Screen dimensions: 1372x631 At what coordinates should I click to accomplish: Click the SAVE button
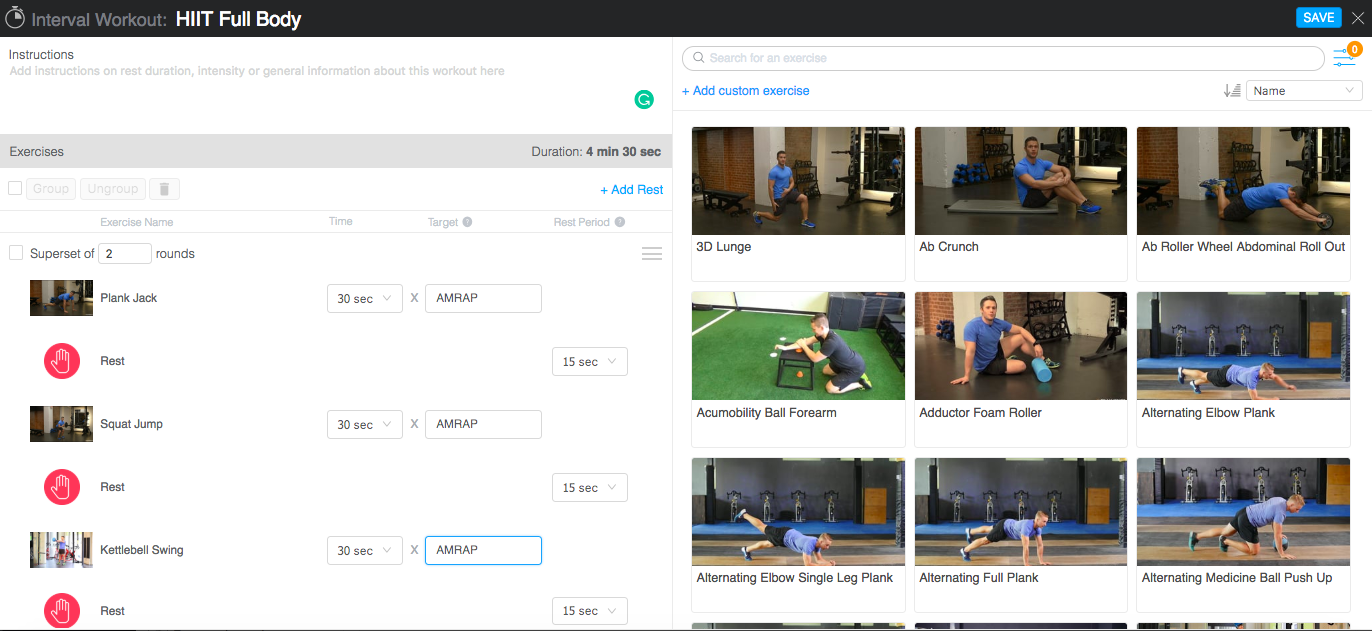(1318, 18)
